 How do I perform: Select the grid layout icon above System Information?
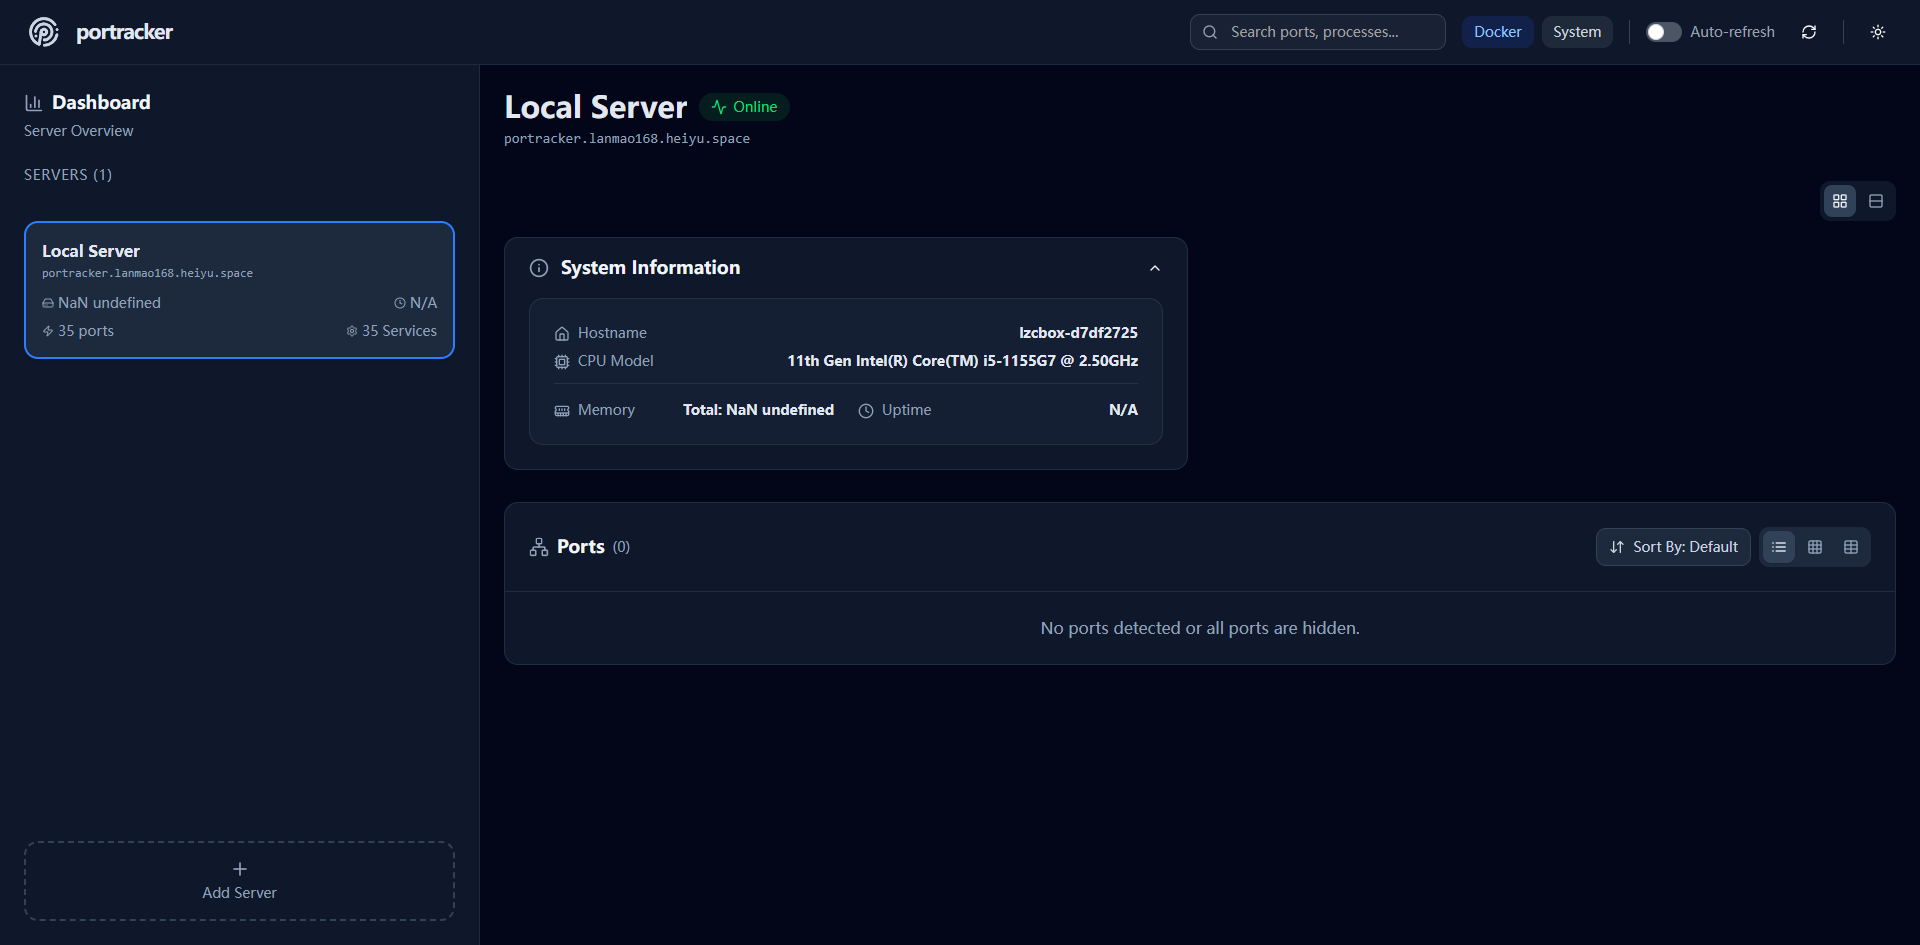pos(1840,201)
